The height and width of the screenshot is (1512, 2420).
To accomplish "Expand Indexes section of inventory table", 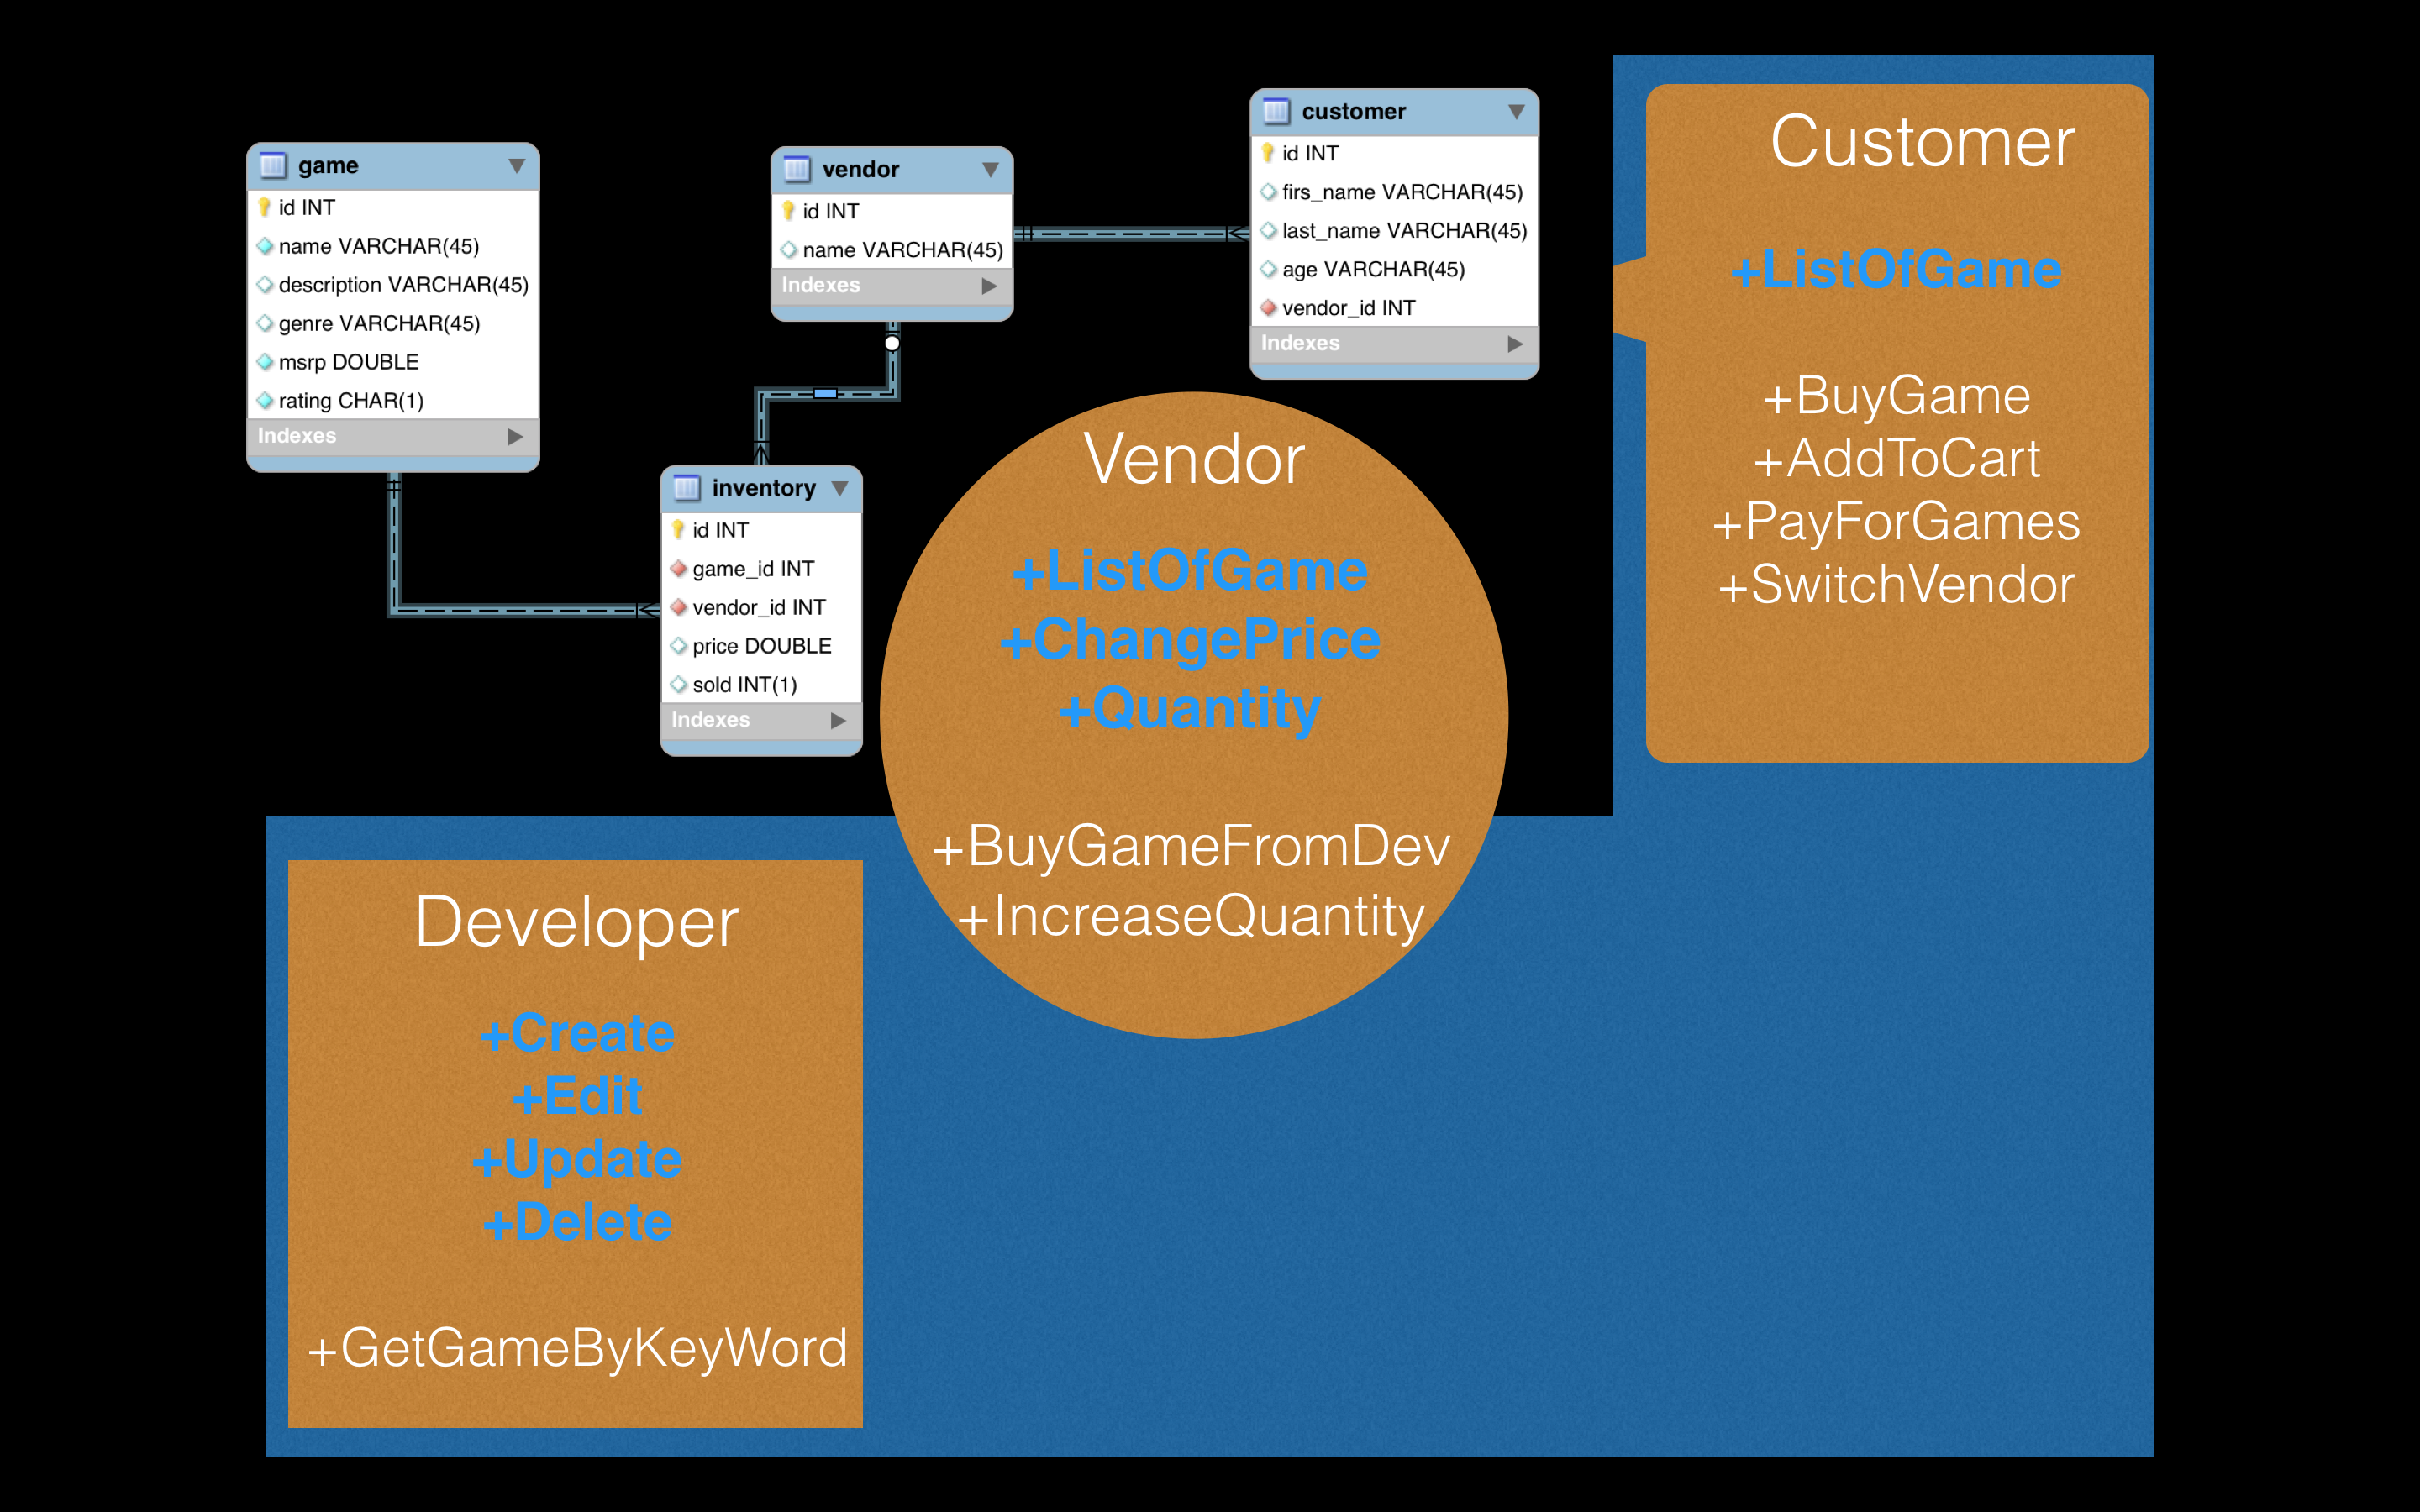I will click(838, 720).
